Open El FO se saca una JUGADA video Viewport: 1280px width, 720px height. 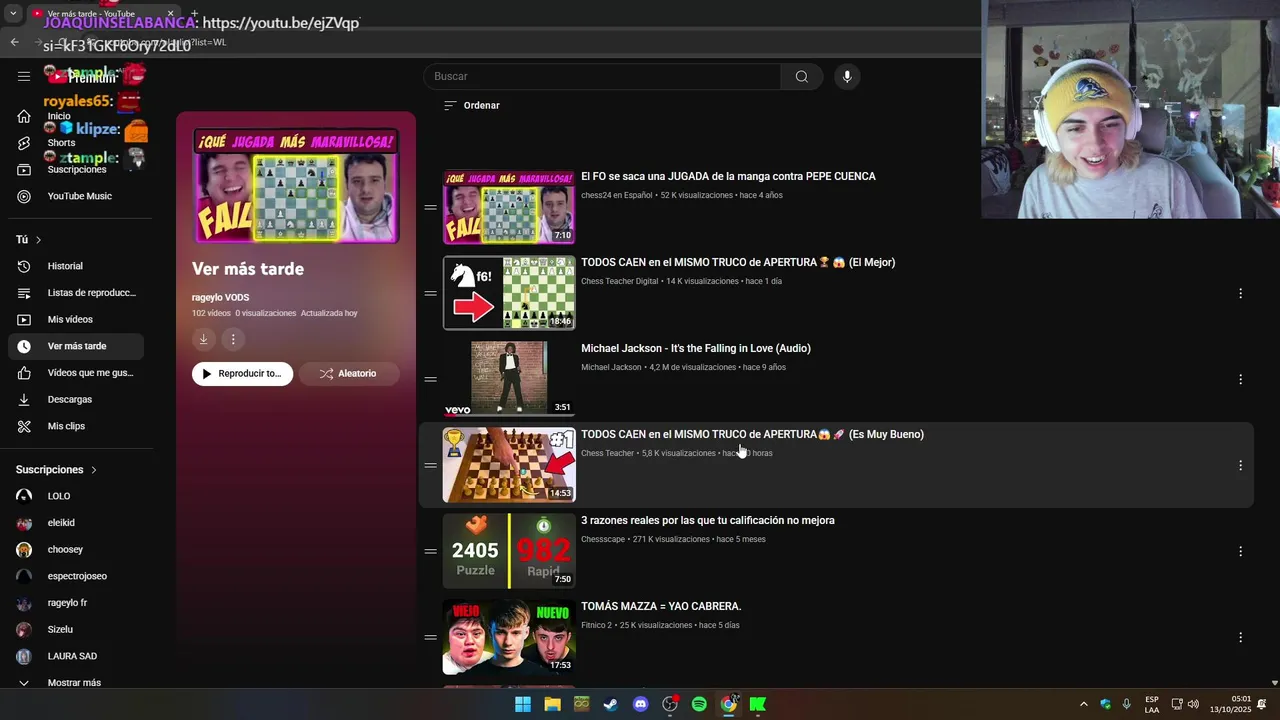coord(728,176)
